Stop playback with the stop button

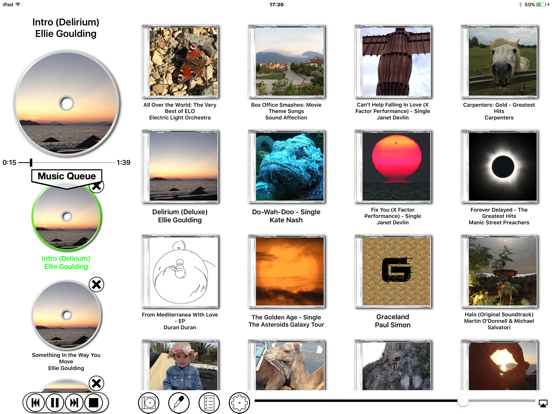point(93,402)
